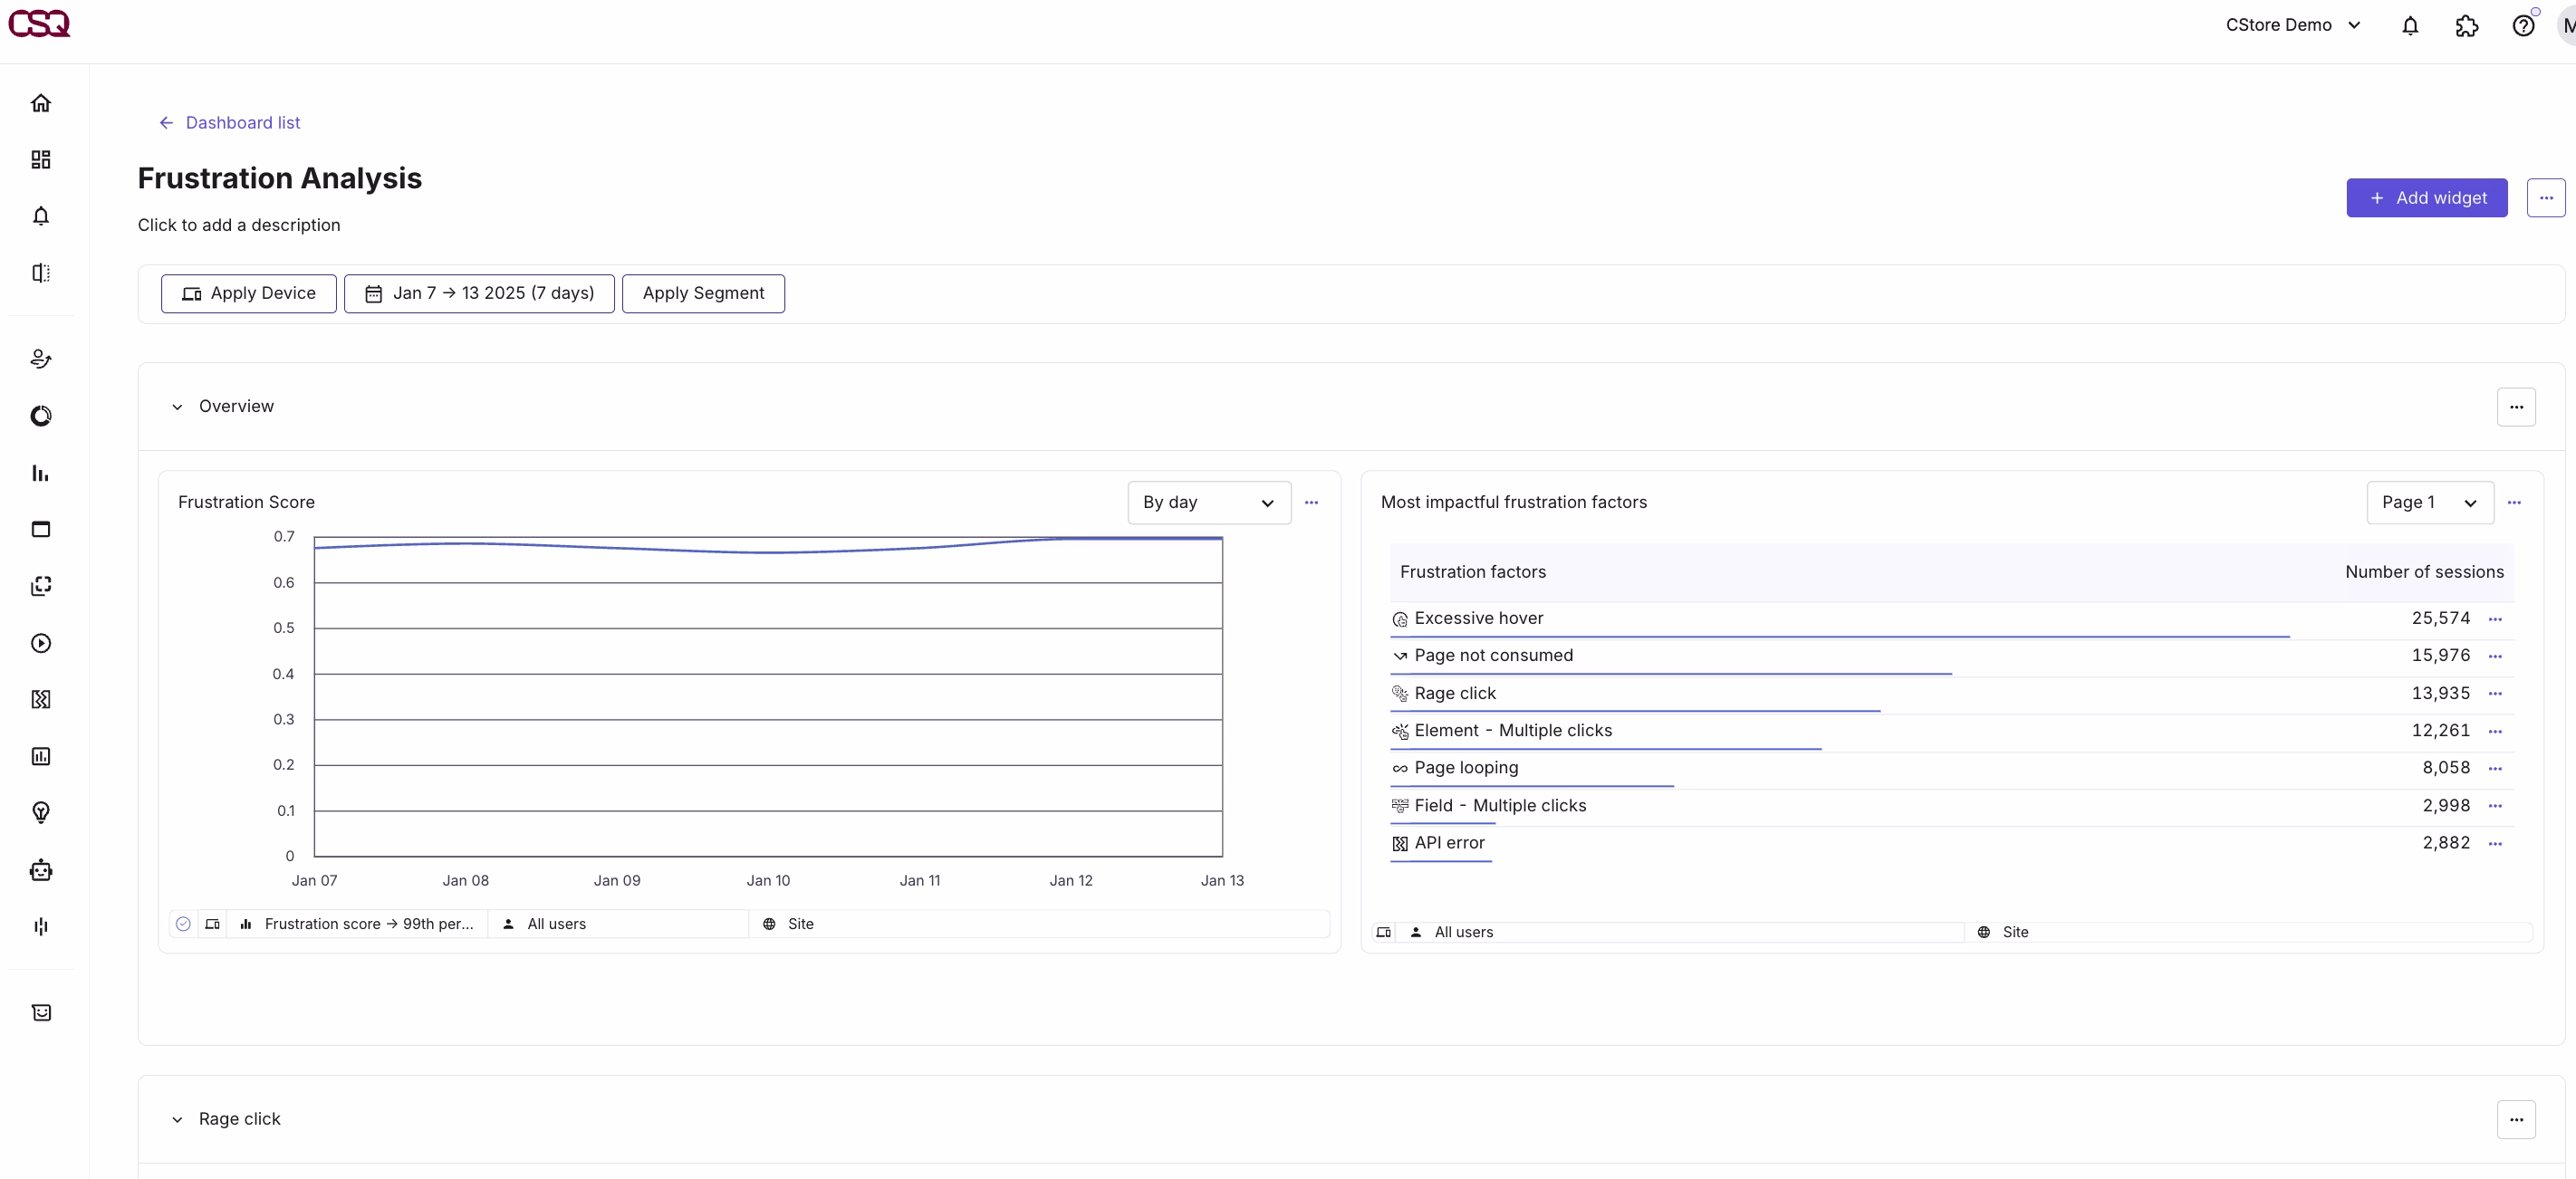Click the CSQ logo at top left
2576x1179 pixels.
40,24
